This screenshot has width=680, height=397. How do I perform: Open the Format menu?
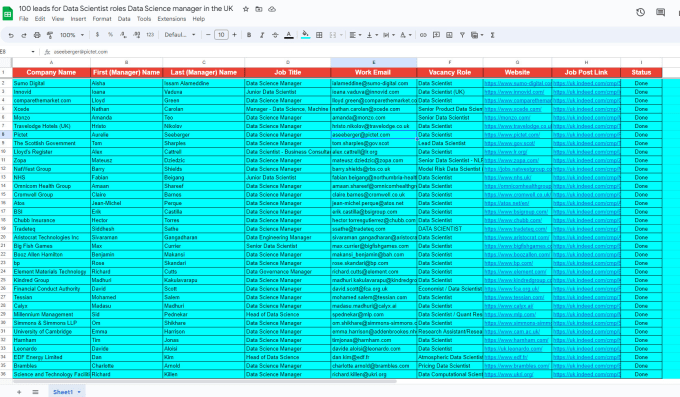[102, 19]
